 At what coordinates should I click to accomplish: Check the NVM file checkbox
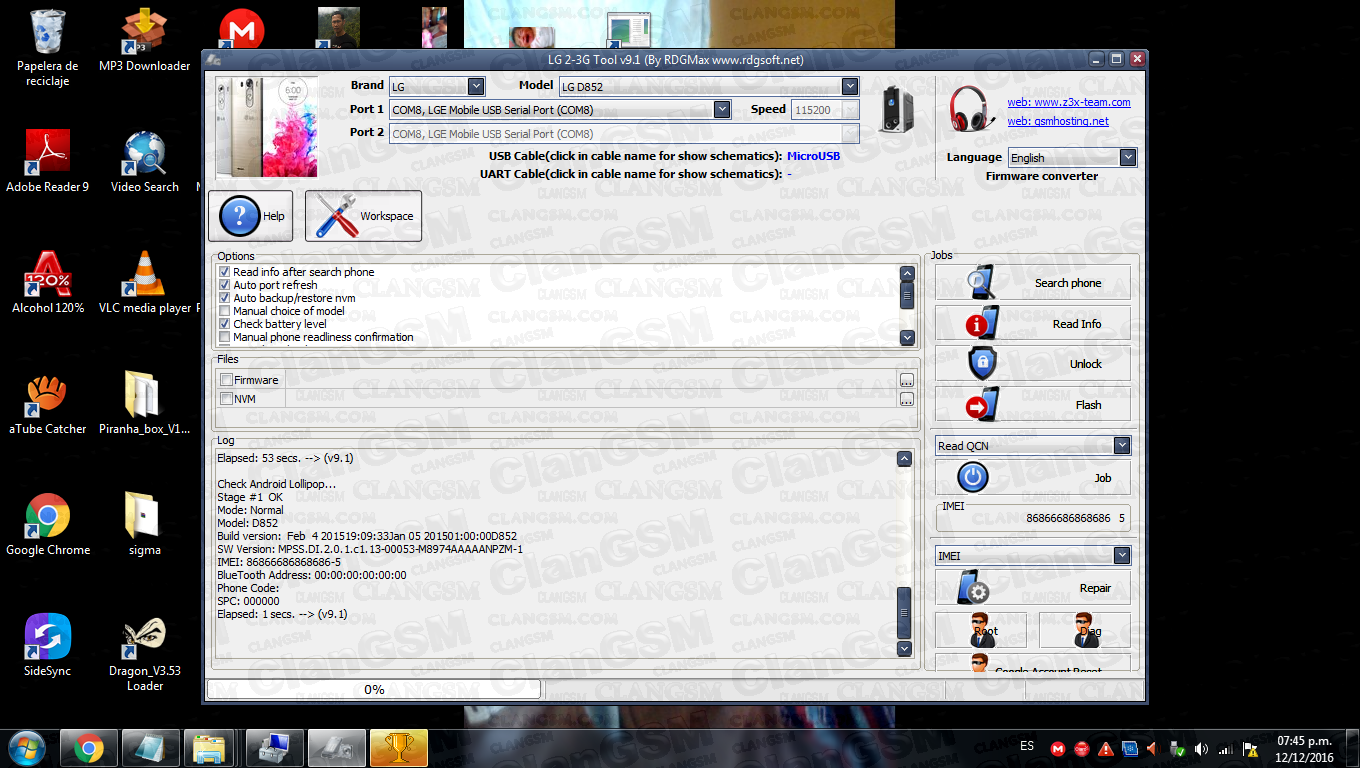[226, 399]
